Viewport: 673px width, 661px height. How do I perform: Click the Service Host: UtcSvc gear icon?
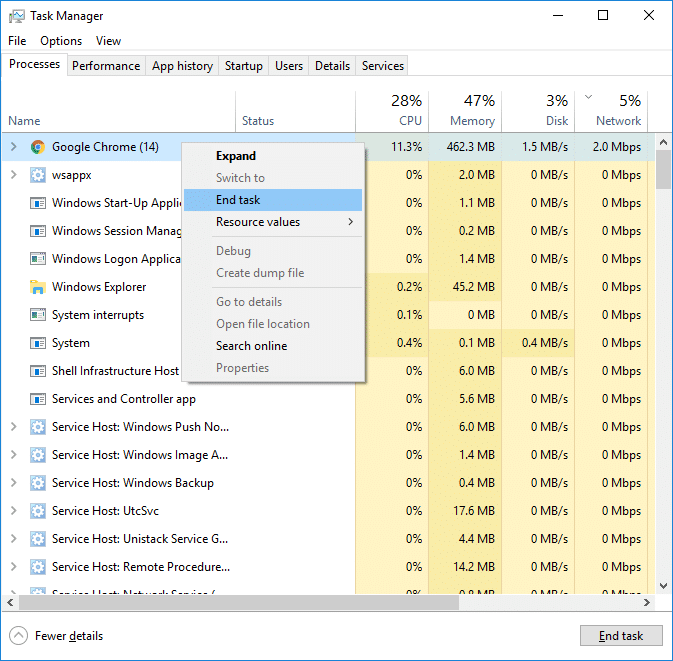[x=38, y=511]
